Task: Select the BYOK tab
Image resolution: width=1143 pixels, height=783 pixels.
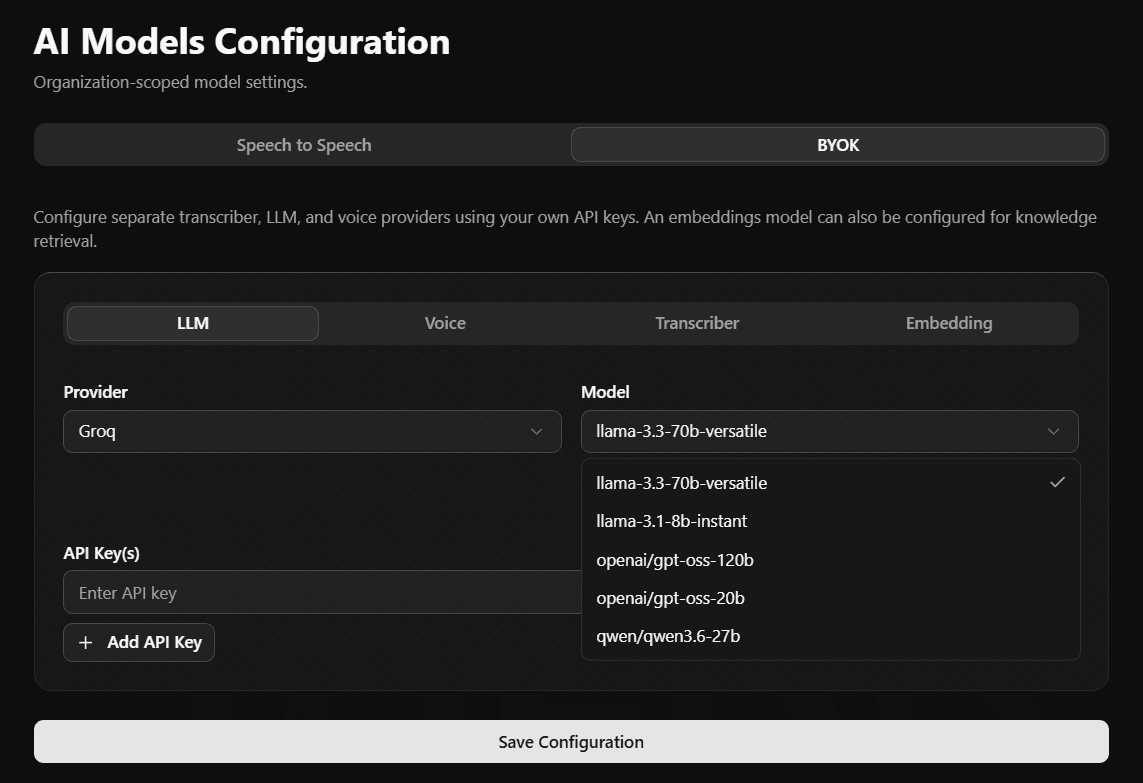Action: point(838,145)
